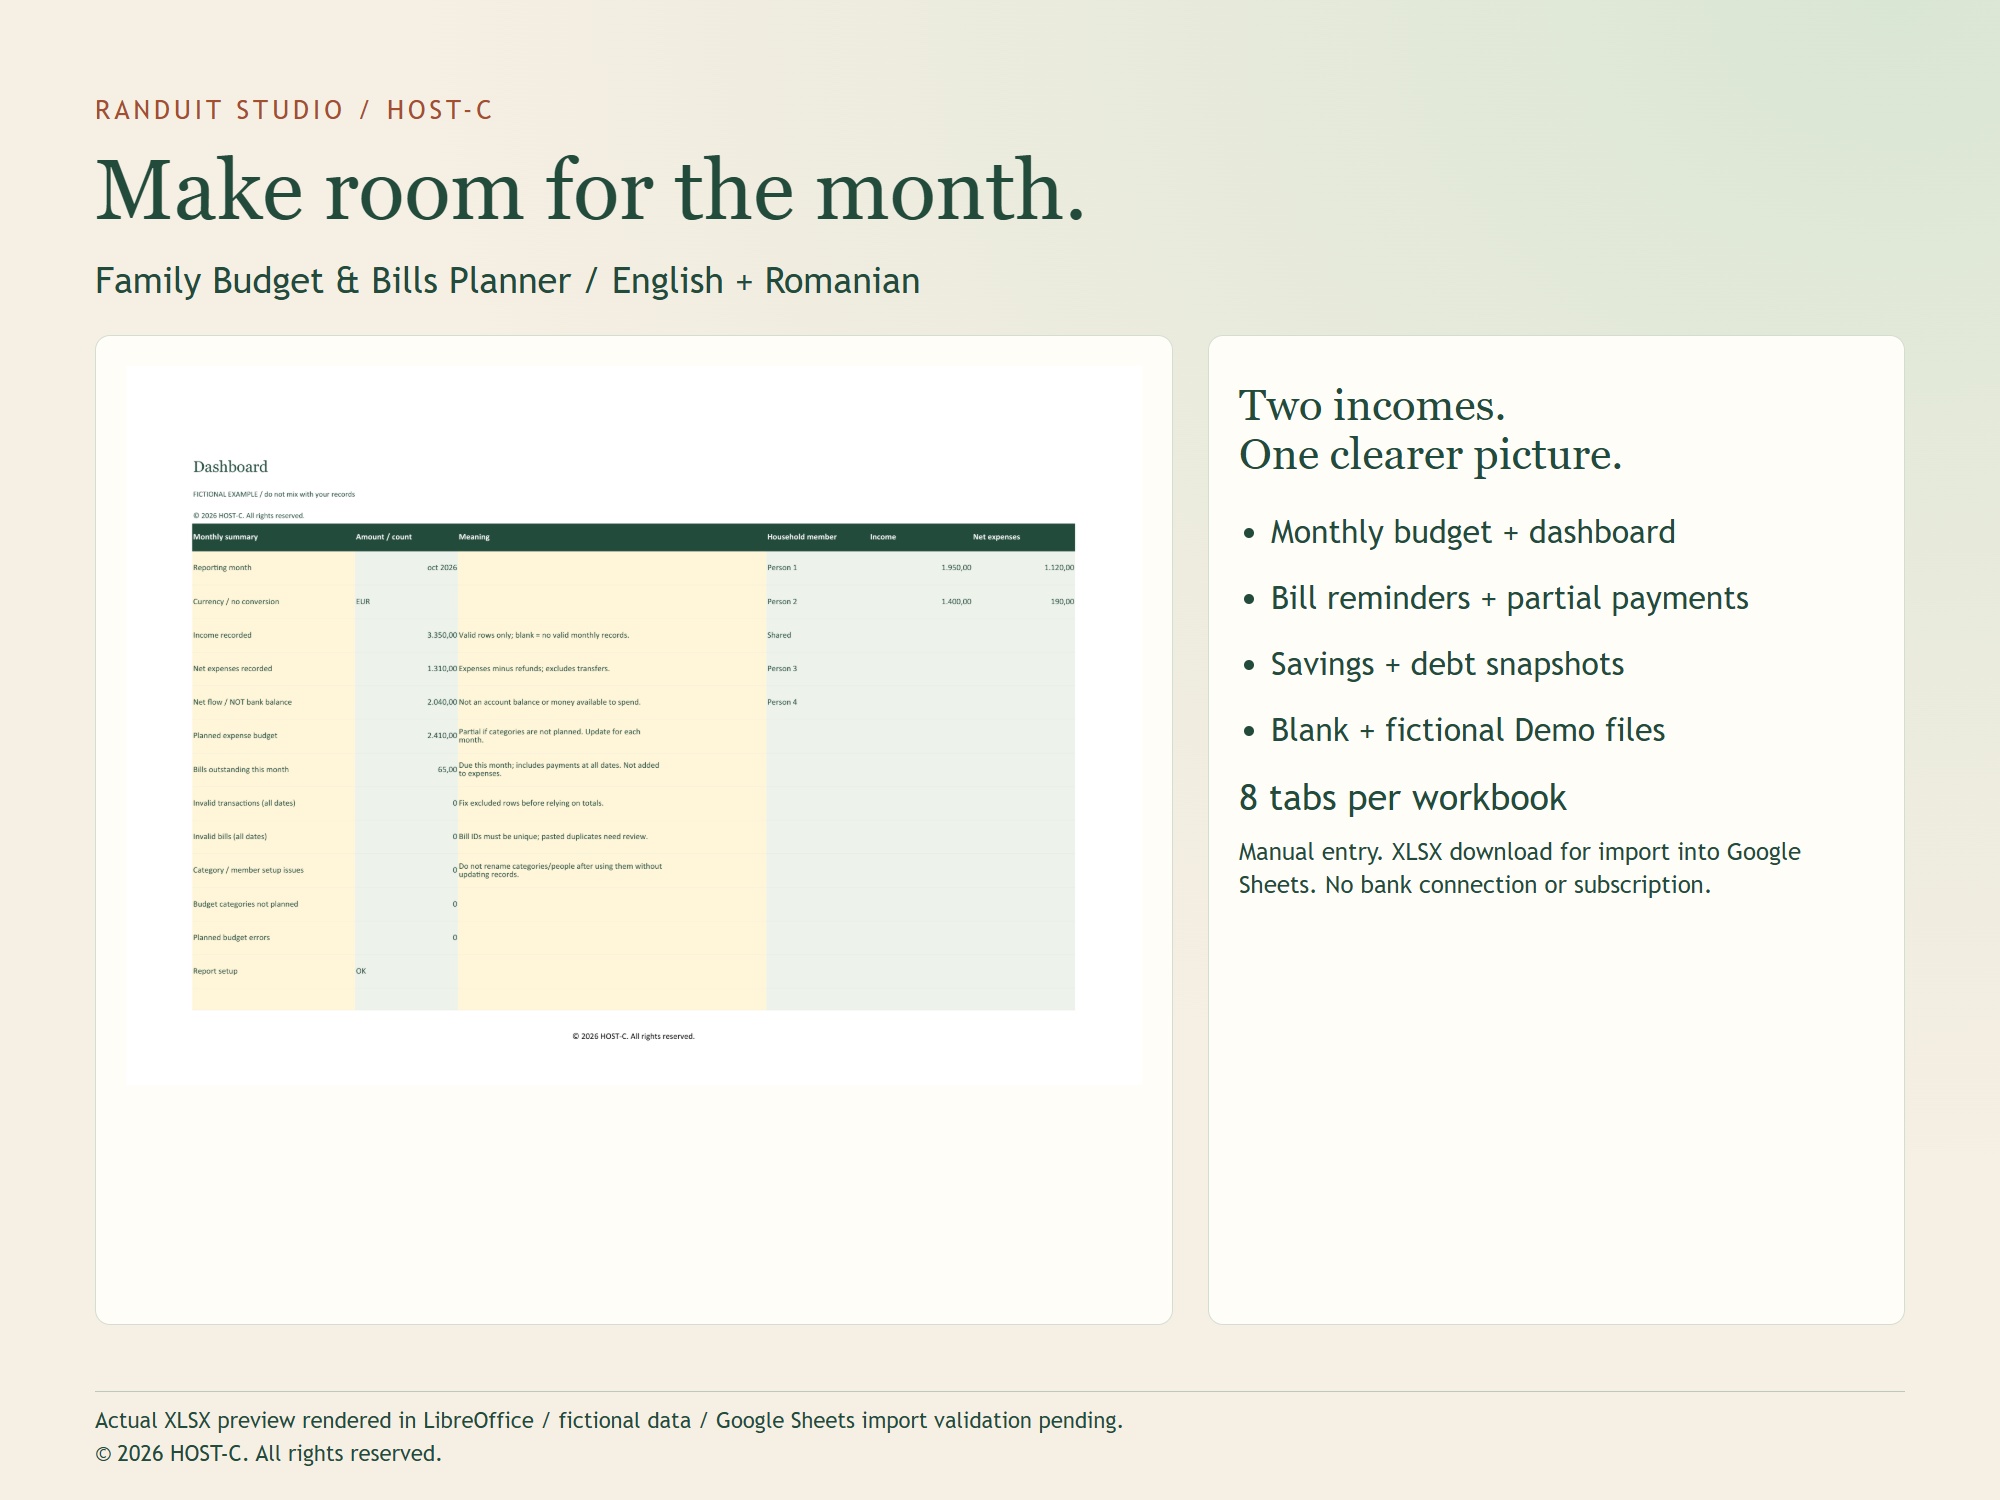This screenshot has height=1500, width=2000.
Task: Select the 'Invalid bills (all dates)' row label
Action: coord(230,837)
